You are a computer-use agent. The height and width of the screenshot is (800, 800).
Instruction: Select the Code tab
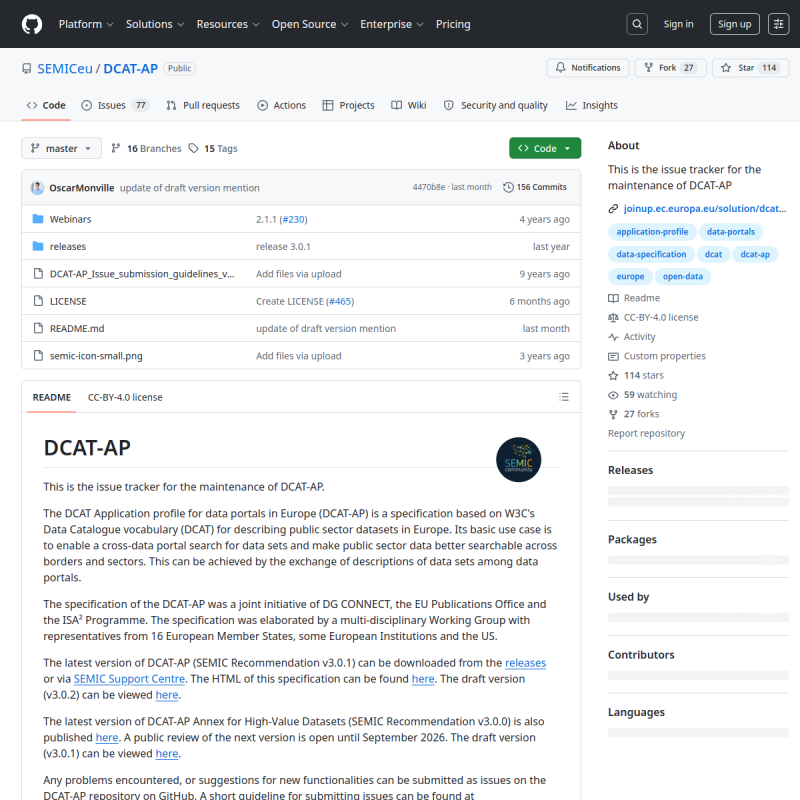(46, 105)
